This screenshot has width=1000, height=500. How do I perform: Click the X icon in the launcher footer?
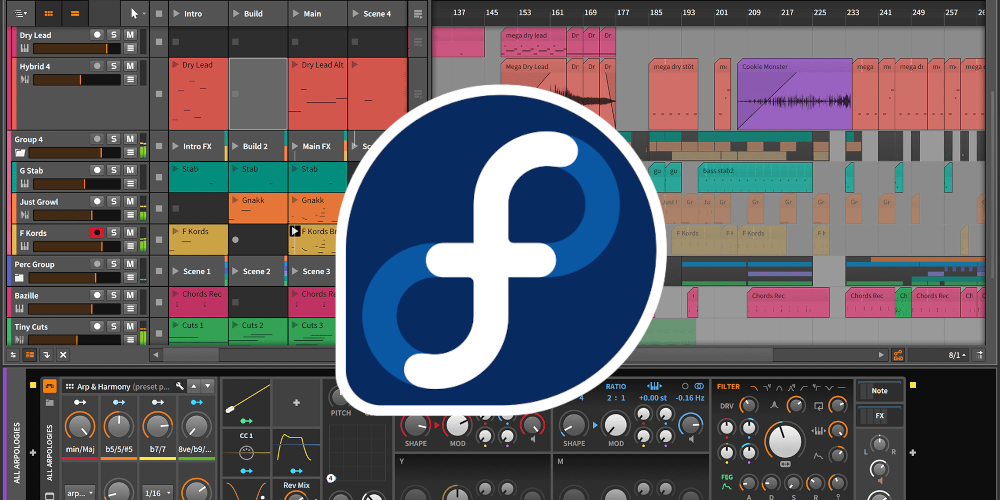point(62,355)
